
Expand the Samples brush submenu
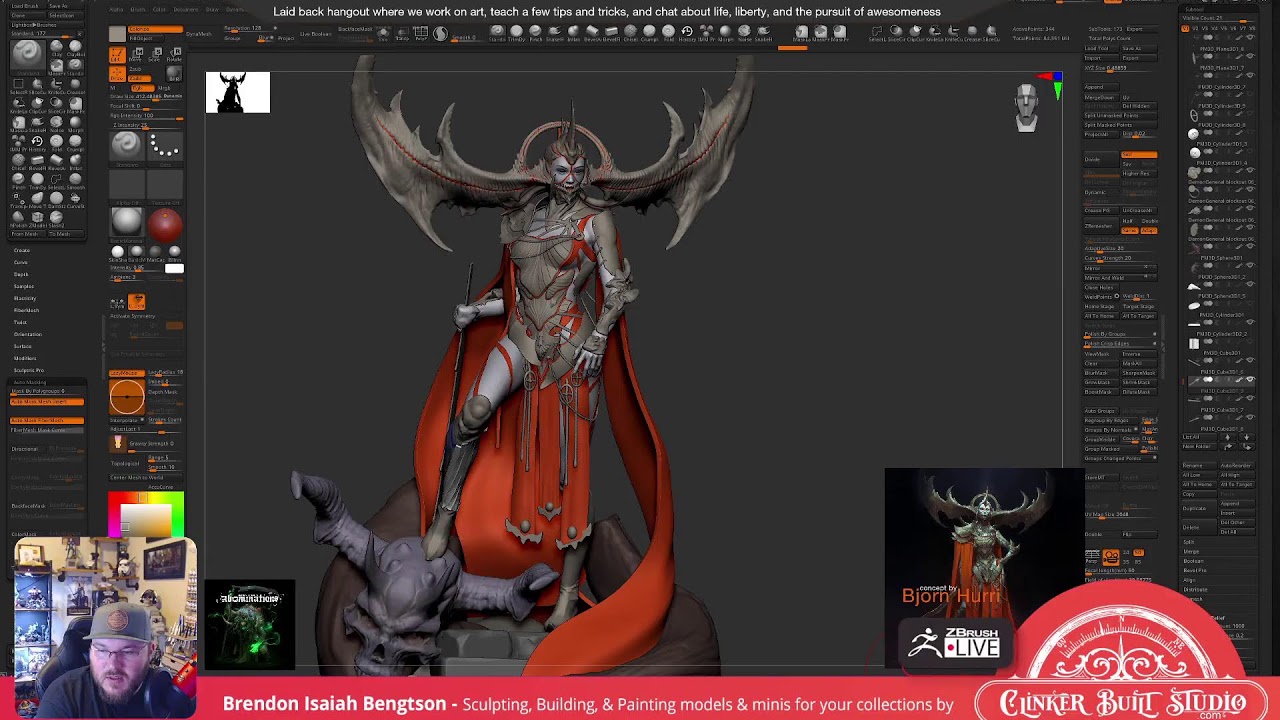tap(24, 286)
